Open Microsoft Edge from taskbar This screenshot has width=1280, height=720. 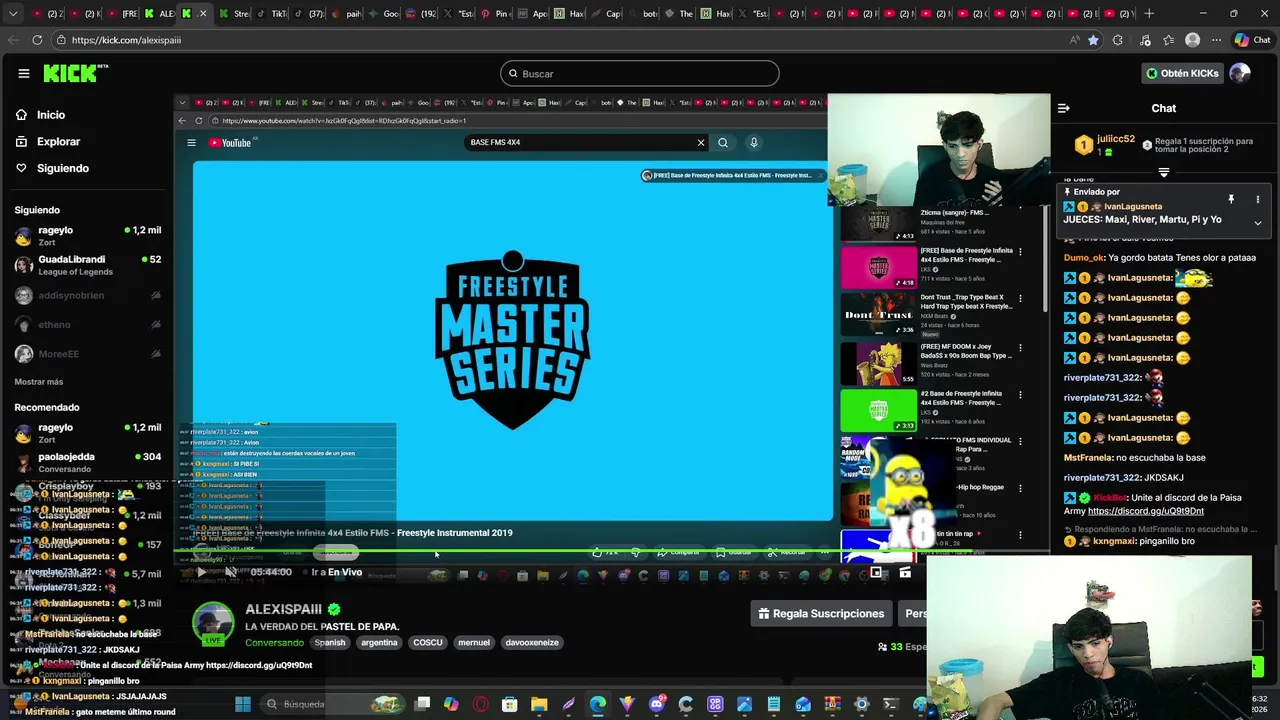pos(597,704)
